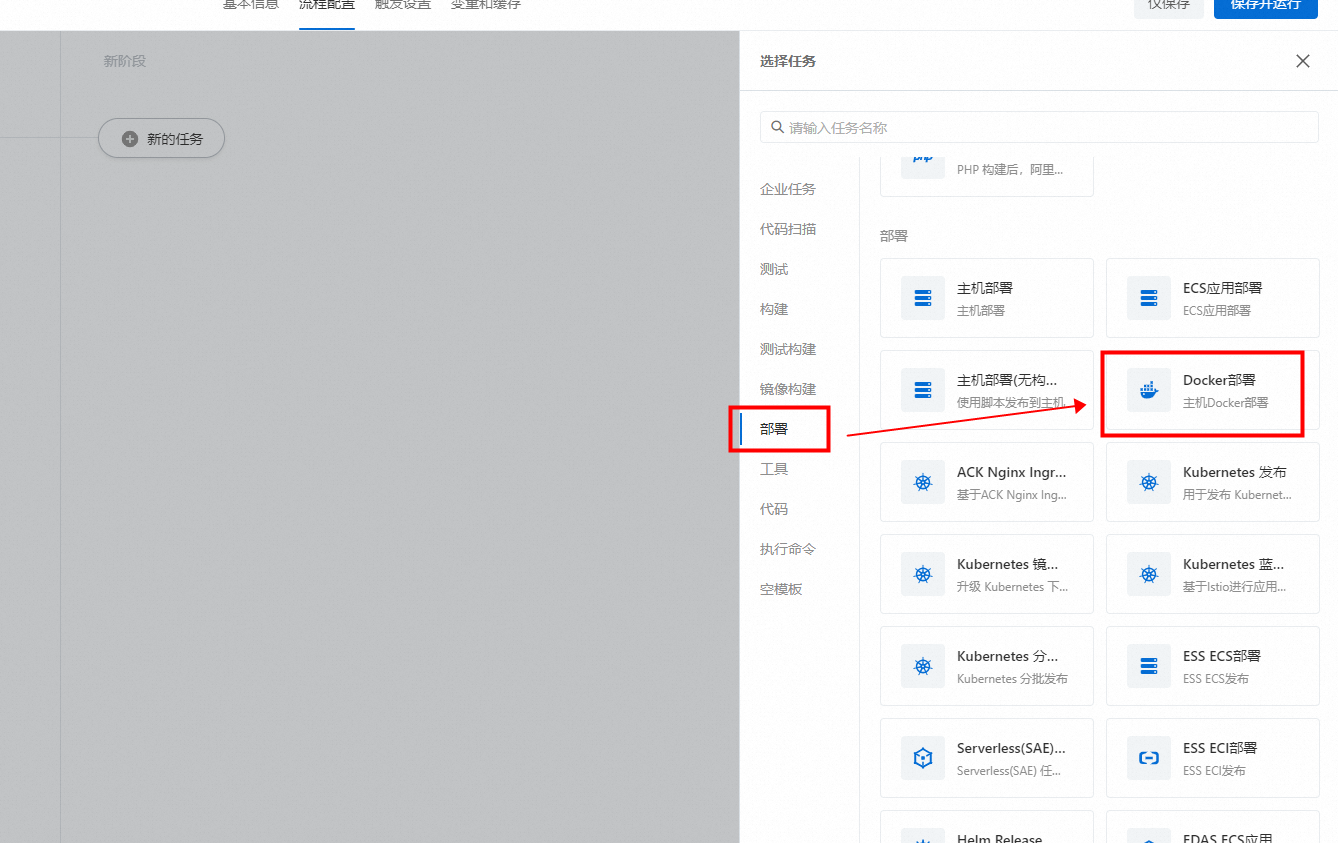Click the Docker部署 whale icon
Screen dimensions: 1338x843
[1149, 390]
